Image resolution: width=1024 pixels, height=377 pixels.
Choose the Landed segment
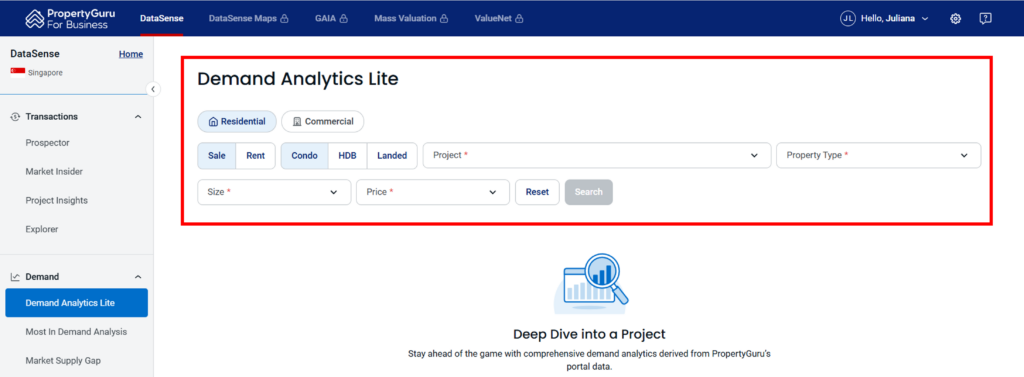pyautogui.click(x=392, y=156)
